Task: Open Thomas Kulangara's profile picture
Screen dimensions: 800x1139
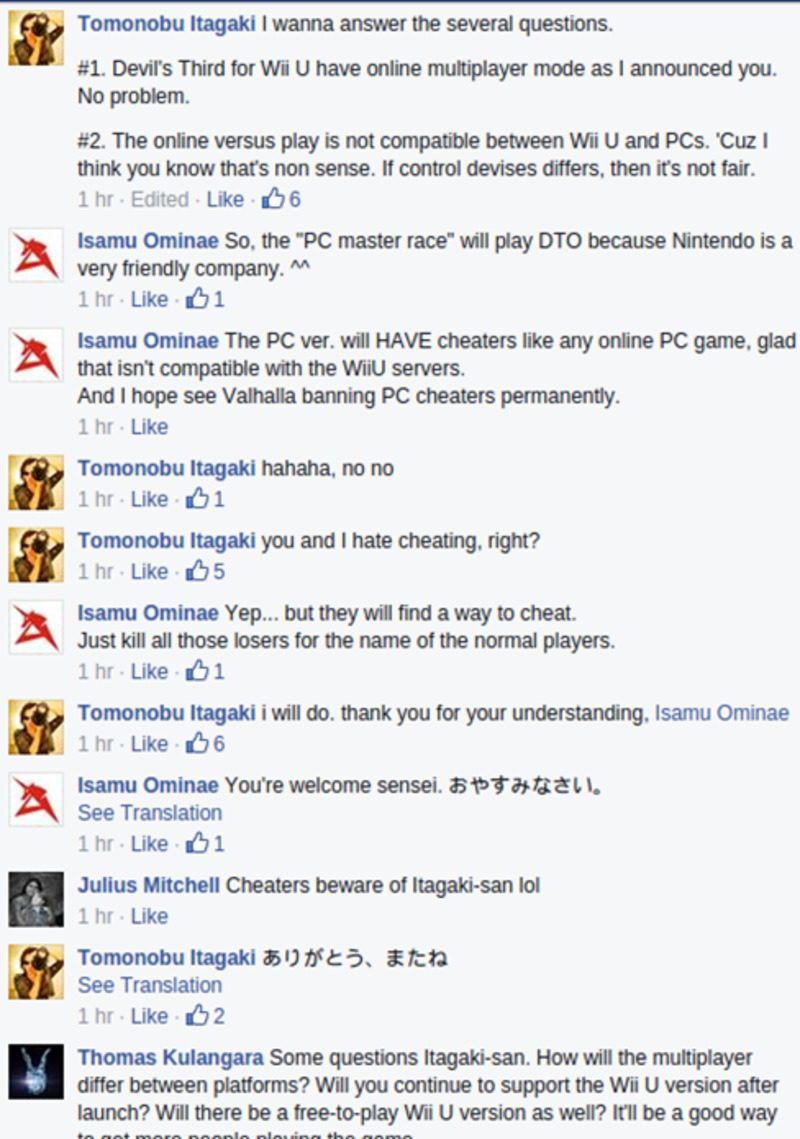Action: click(36, 1071)
